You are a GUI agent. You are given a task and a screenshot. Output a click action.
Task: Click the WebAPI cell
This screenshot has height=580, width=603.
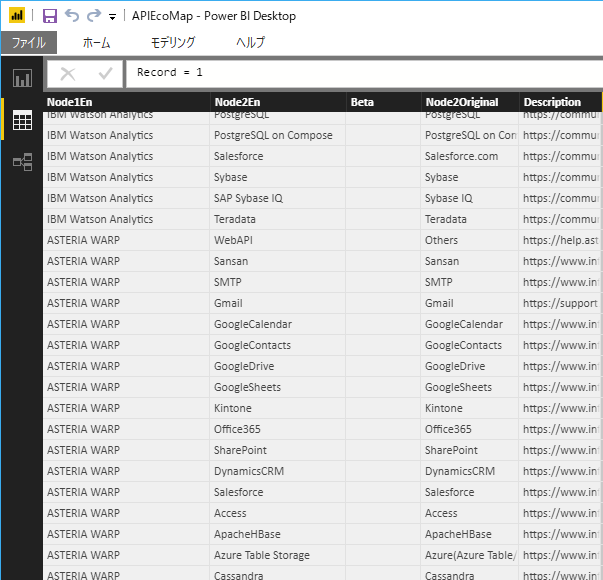(x=278, y=240)
